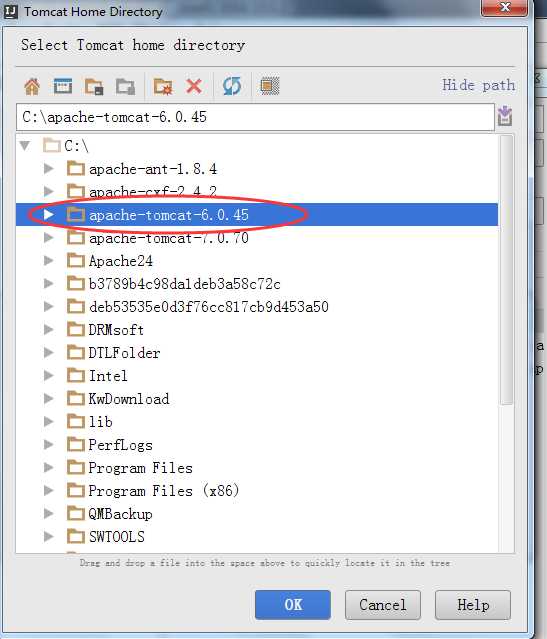
Task: Expand the DRMsoft folder arrow
Action: (x=49, y=329)
